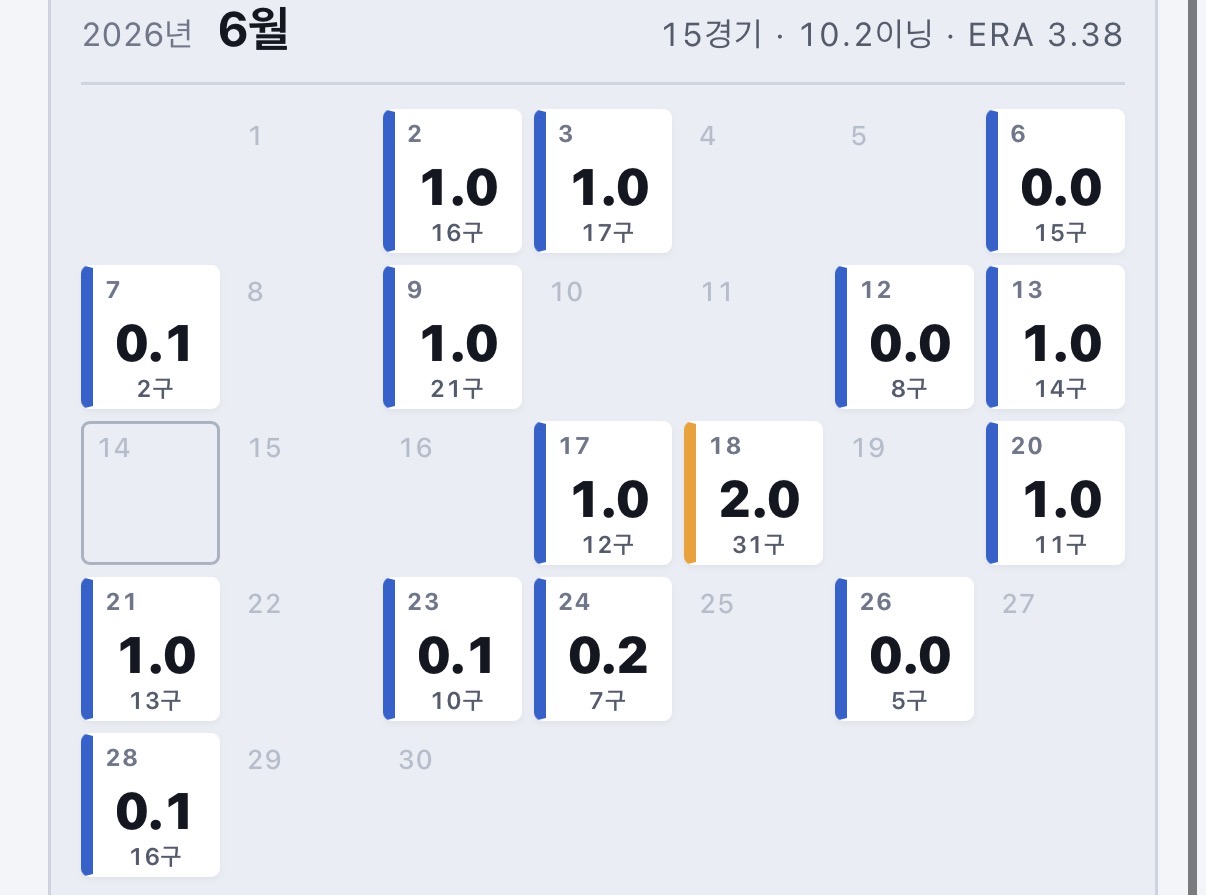Select the June 3 card with 17구
Screen dimensions: 1206x895
pyautogui.click(x=603, y=181)
